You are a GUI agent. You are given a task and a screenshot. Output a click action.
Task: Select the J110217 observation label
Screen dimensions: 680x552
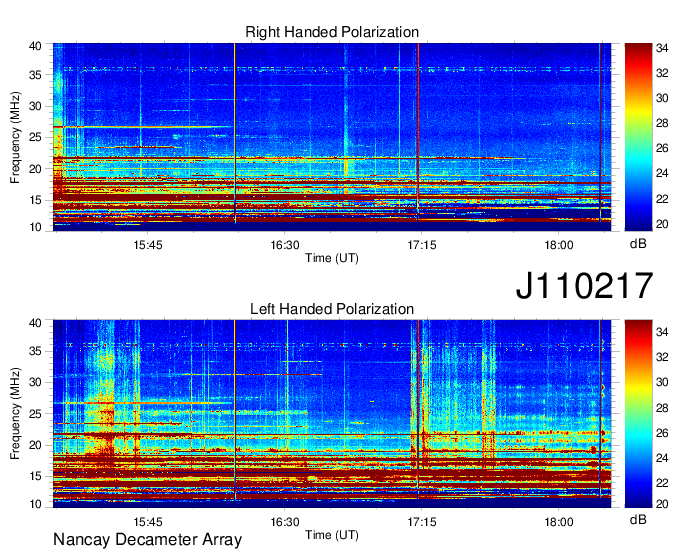pos(584,286)
